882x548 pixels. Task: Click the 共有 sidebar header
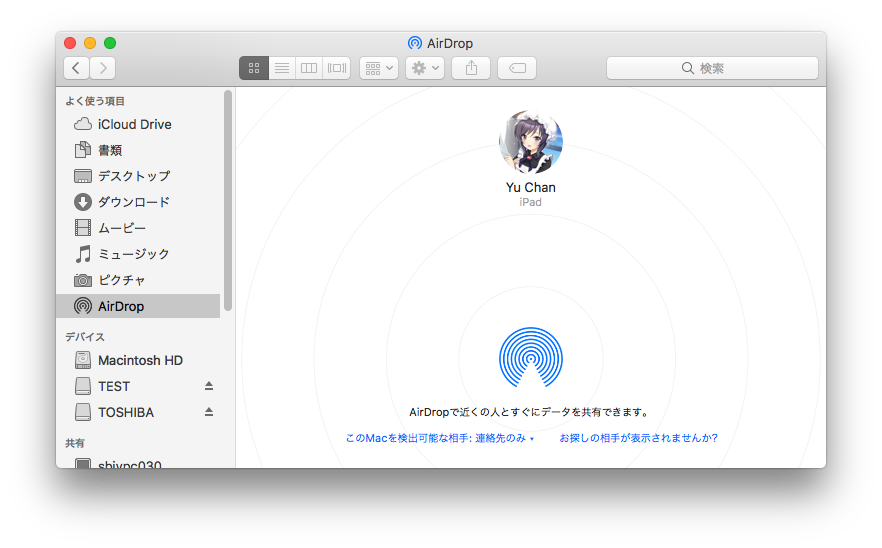75,443
